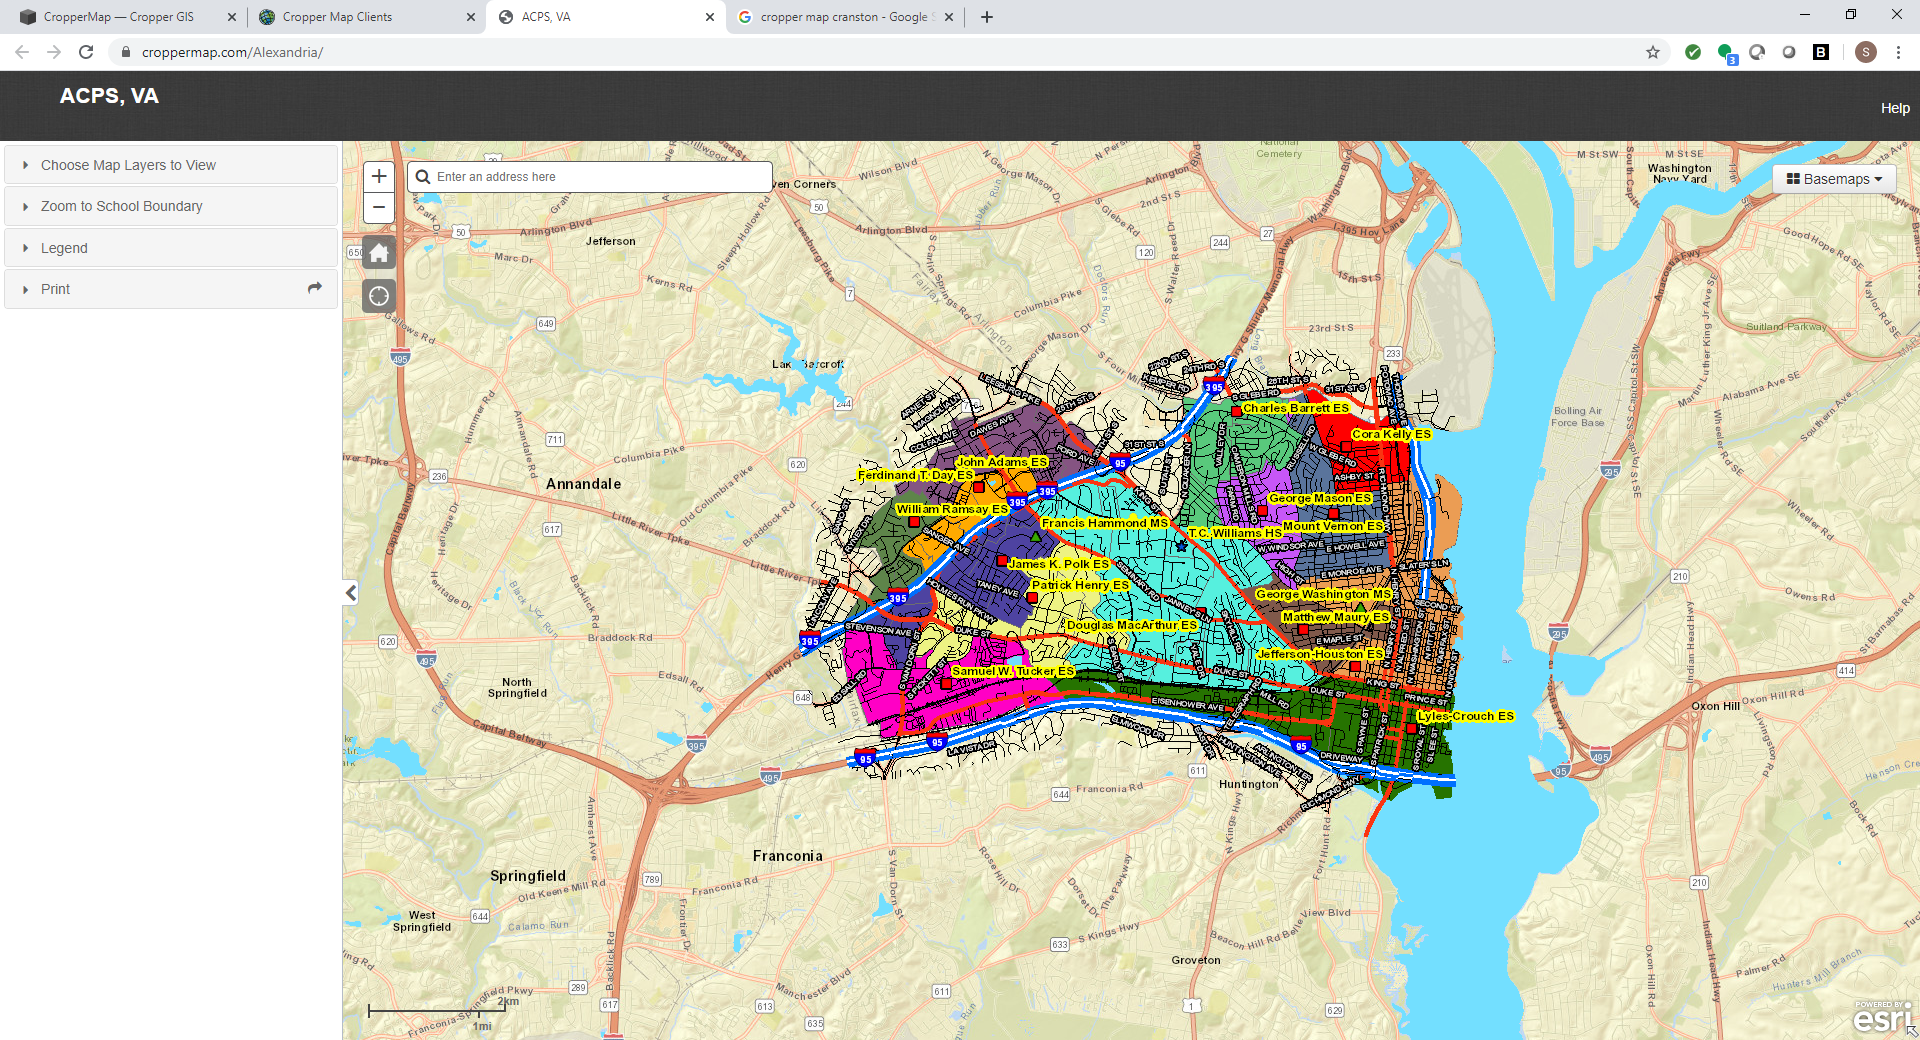Open Chrome three-dot menu

pyautogui.click(x=1898, y=52)
